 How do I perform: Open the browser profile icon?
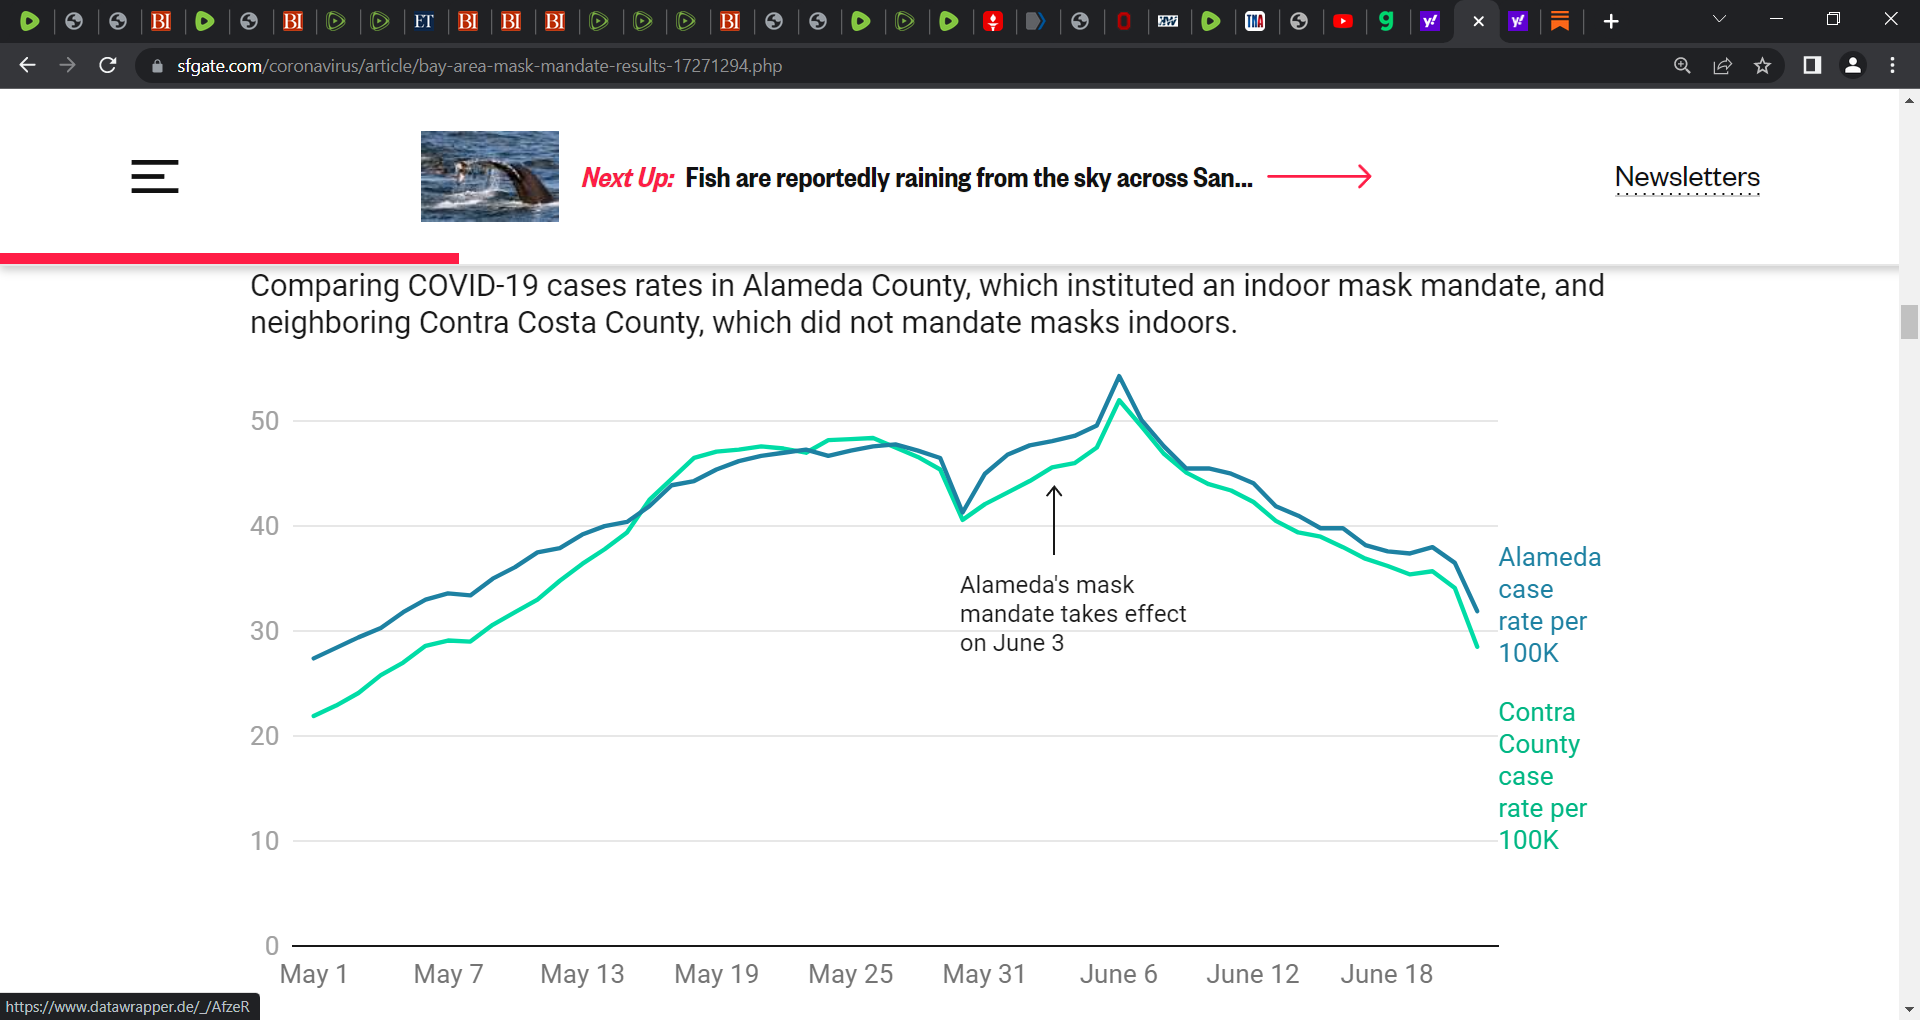(1852, 65)
